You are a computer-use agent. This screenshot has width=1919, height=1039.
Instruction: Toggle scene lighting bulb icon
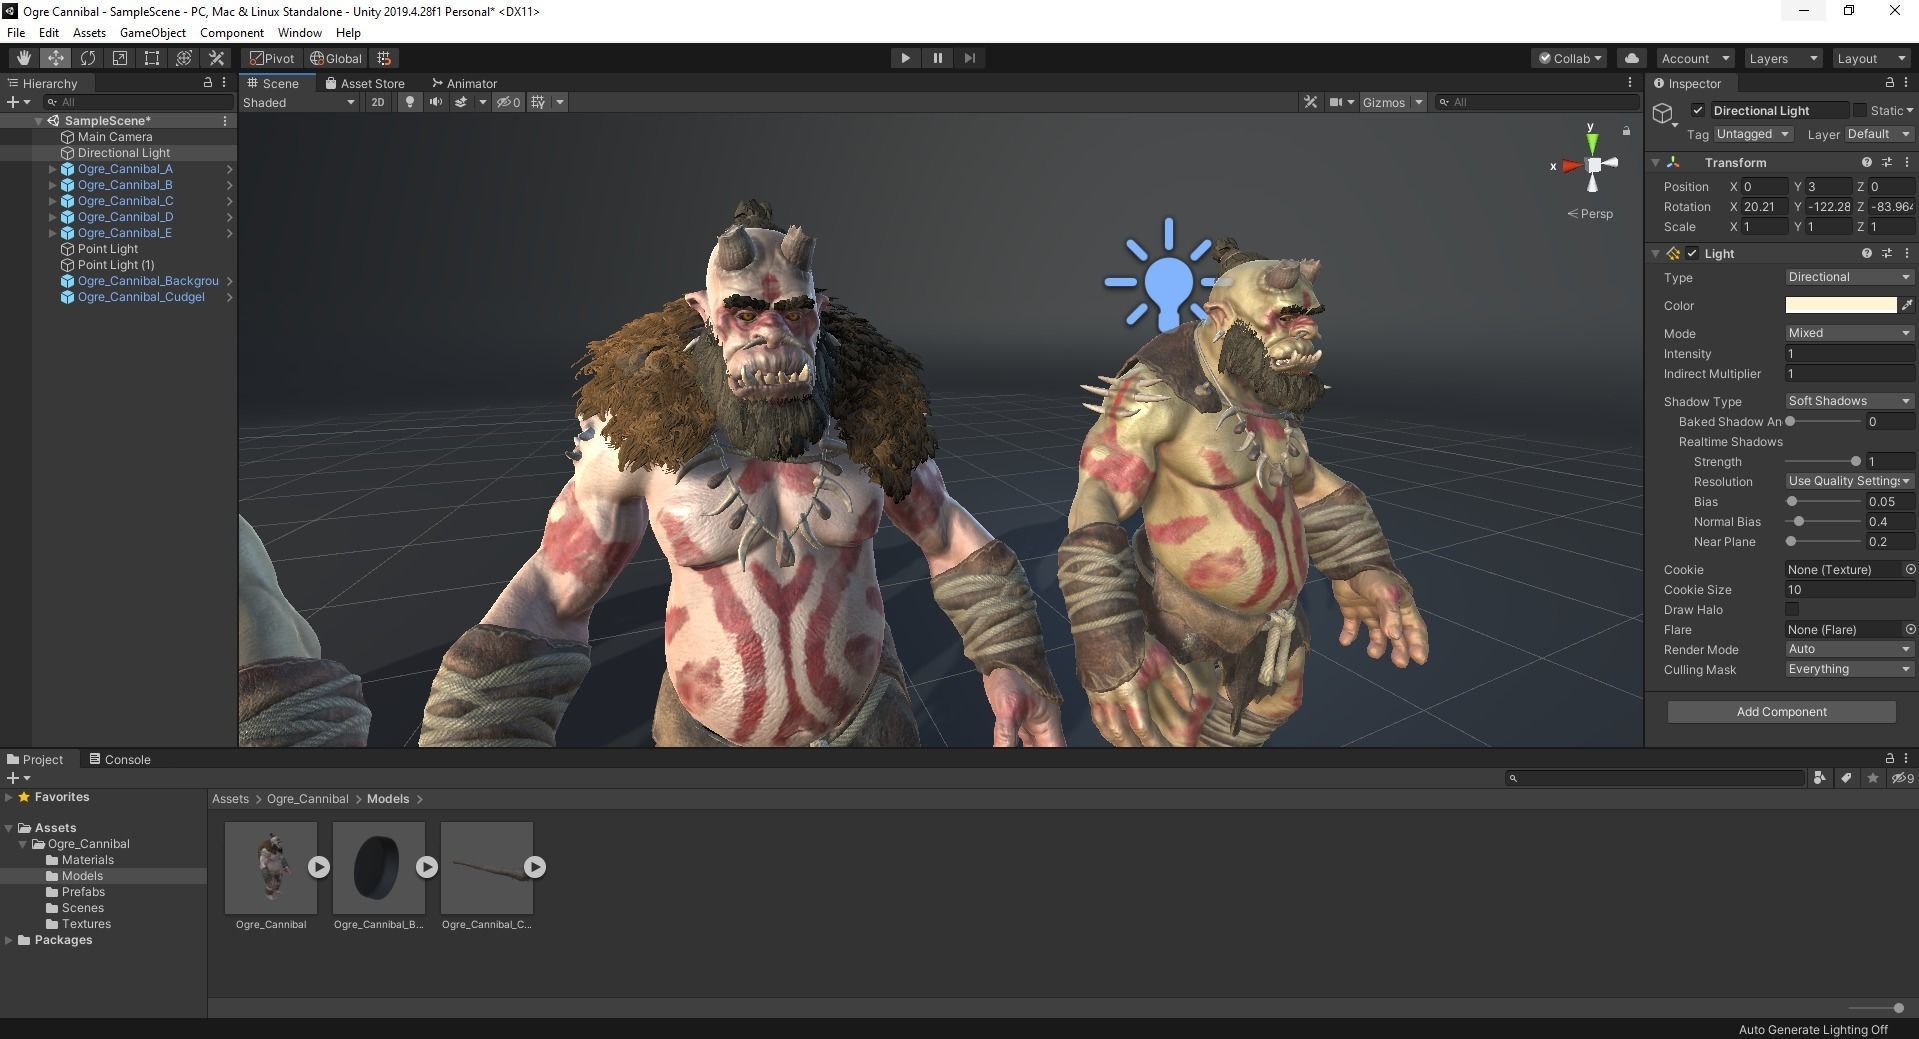click(x=409, y=102)
